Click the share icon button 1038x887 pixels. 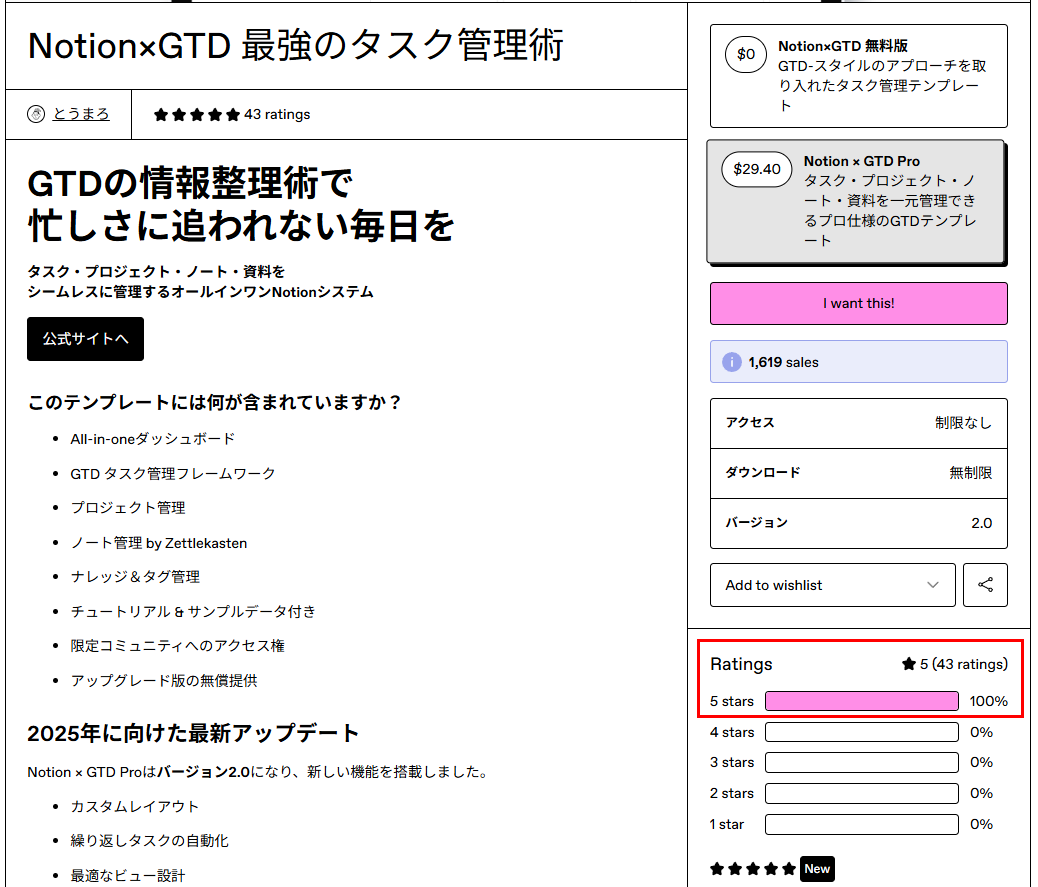coord(985,585)
